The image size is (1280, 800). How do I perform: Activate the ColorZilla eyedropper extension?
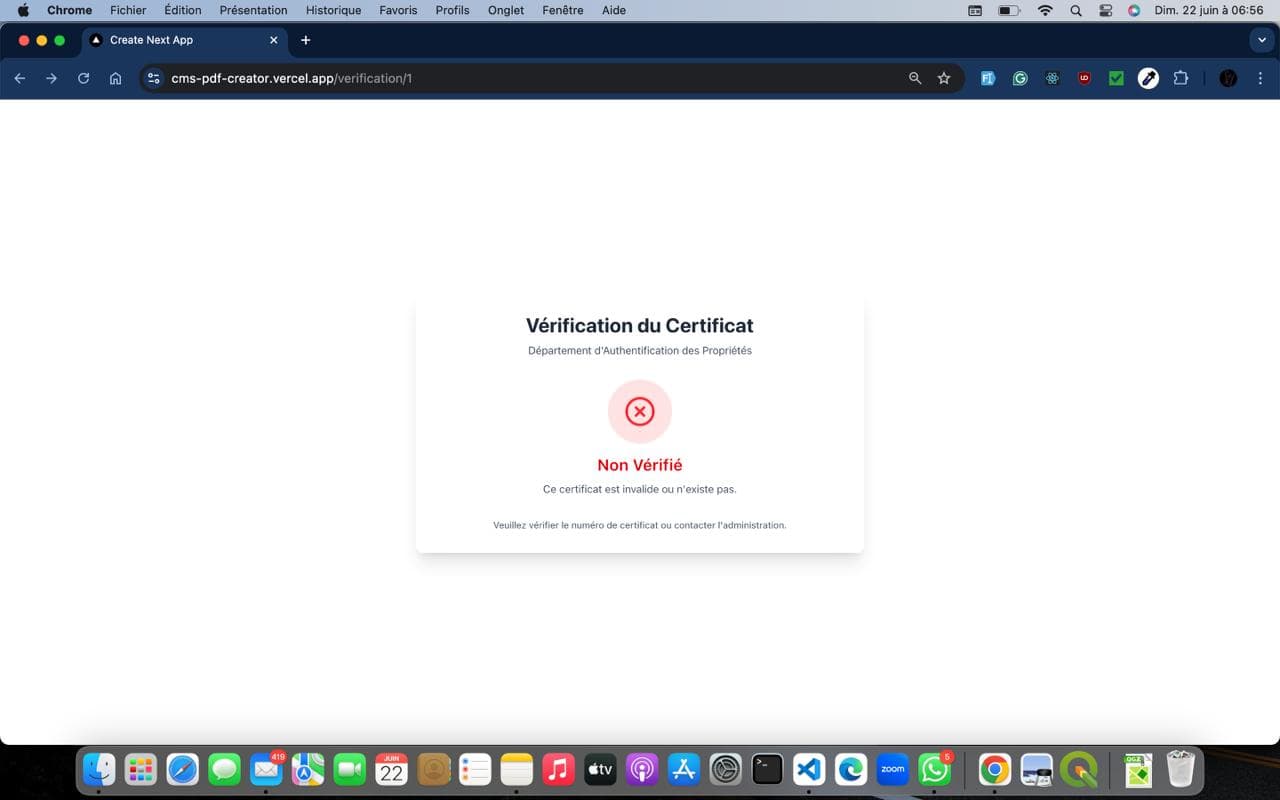pyautogui.click(x=1148, y=78)
